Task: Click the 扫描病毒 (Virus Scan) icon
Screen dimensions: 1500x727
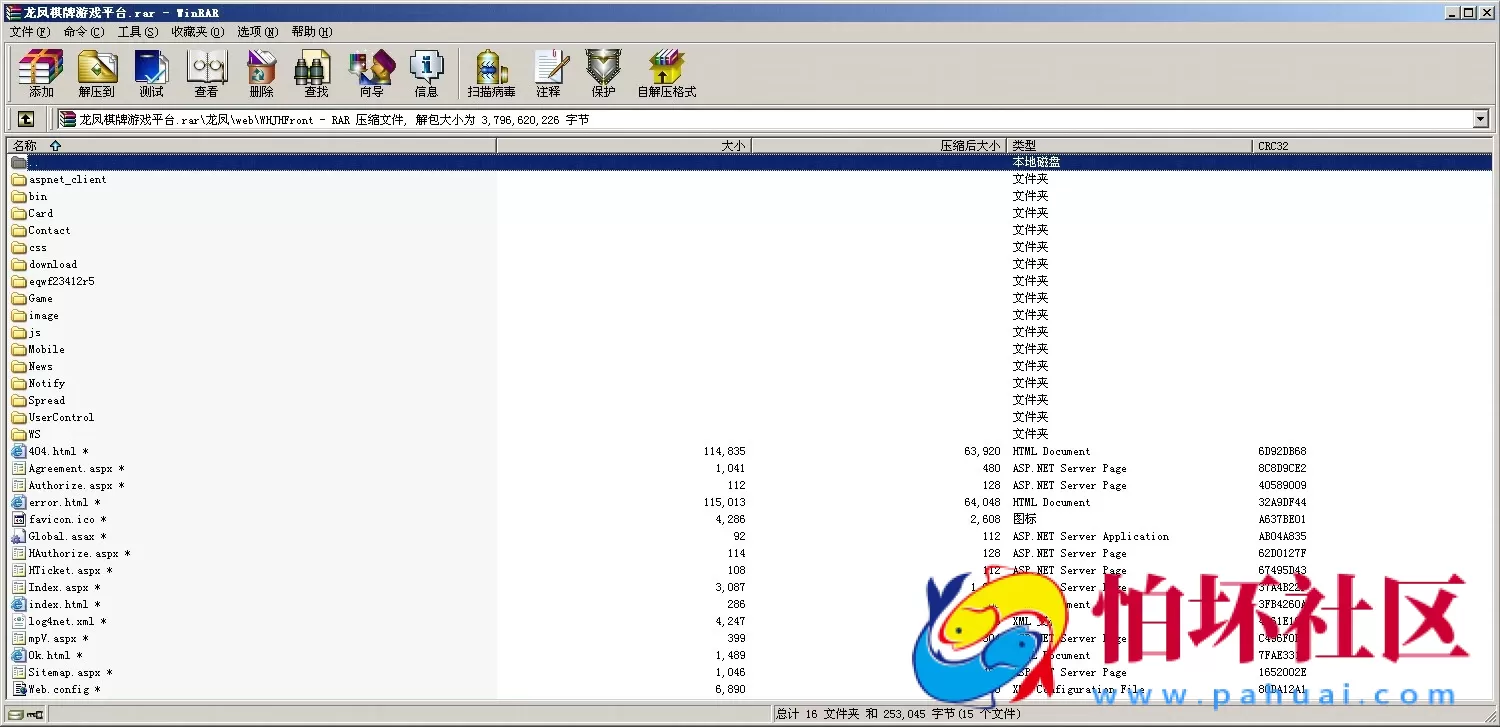Action: [491, 74]
